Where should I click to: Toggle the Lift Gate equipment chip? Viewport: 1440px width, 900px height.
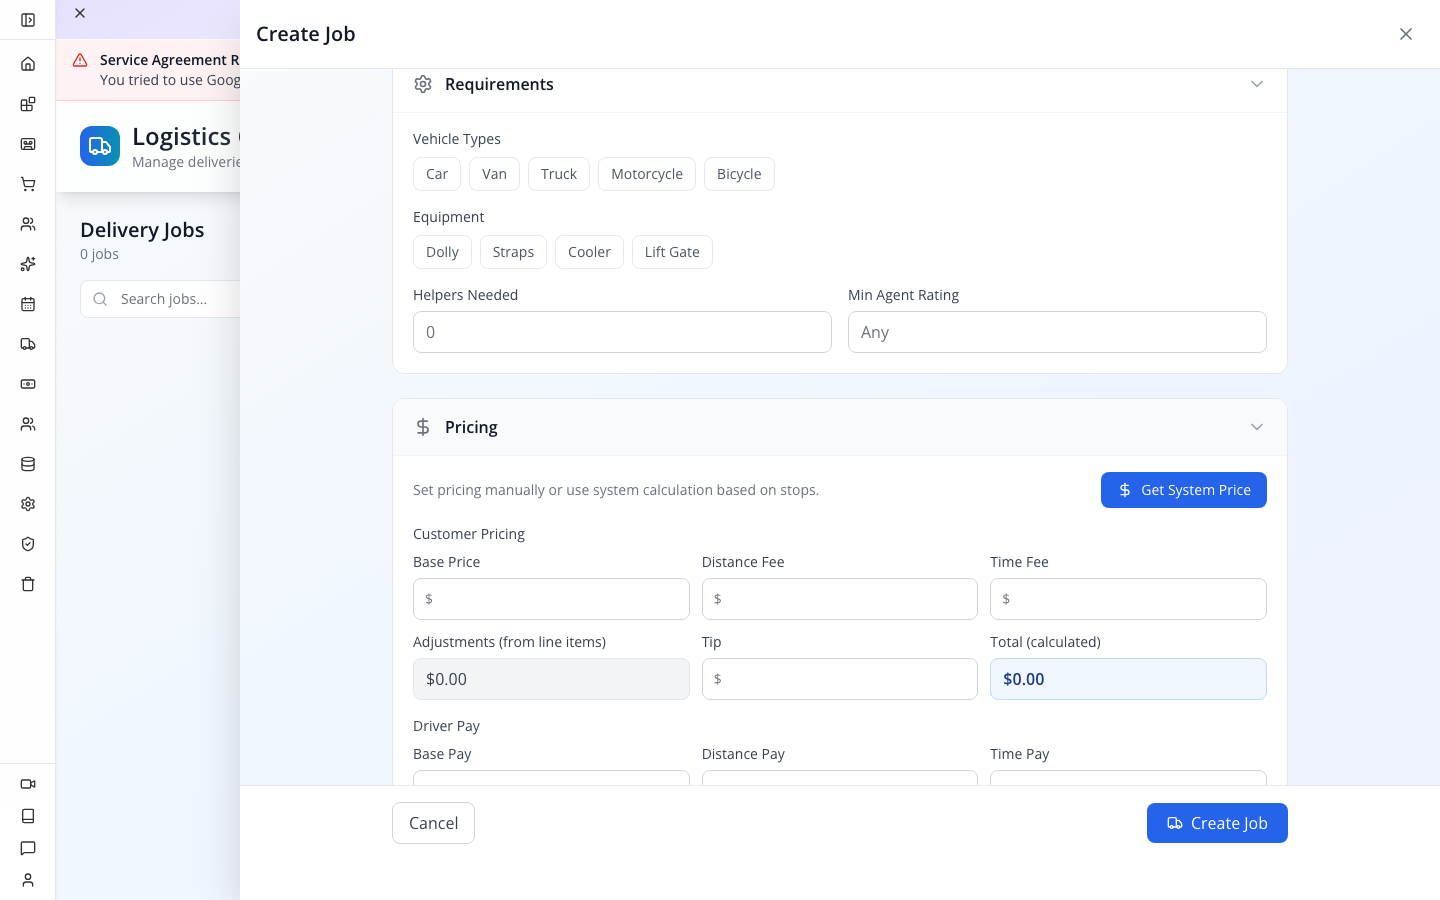pyautogui.click(x=672, y=252)
